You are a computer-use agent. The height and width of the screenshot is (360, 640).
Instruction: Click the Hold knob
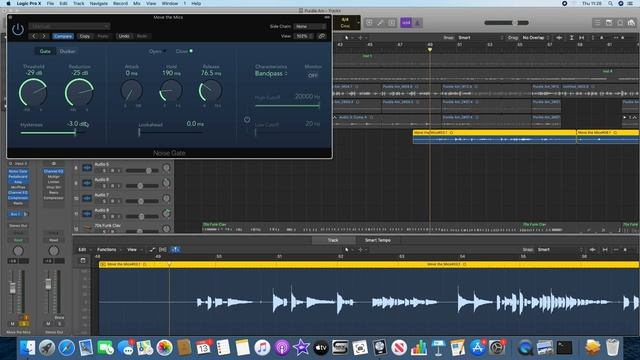[171, 91]
